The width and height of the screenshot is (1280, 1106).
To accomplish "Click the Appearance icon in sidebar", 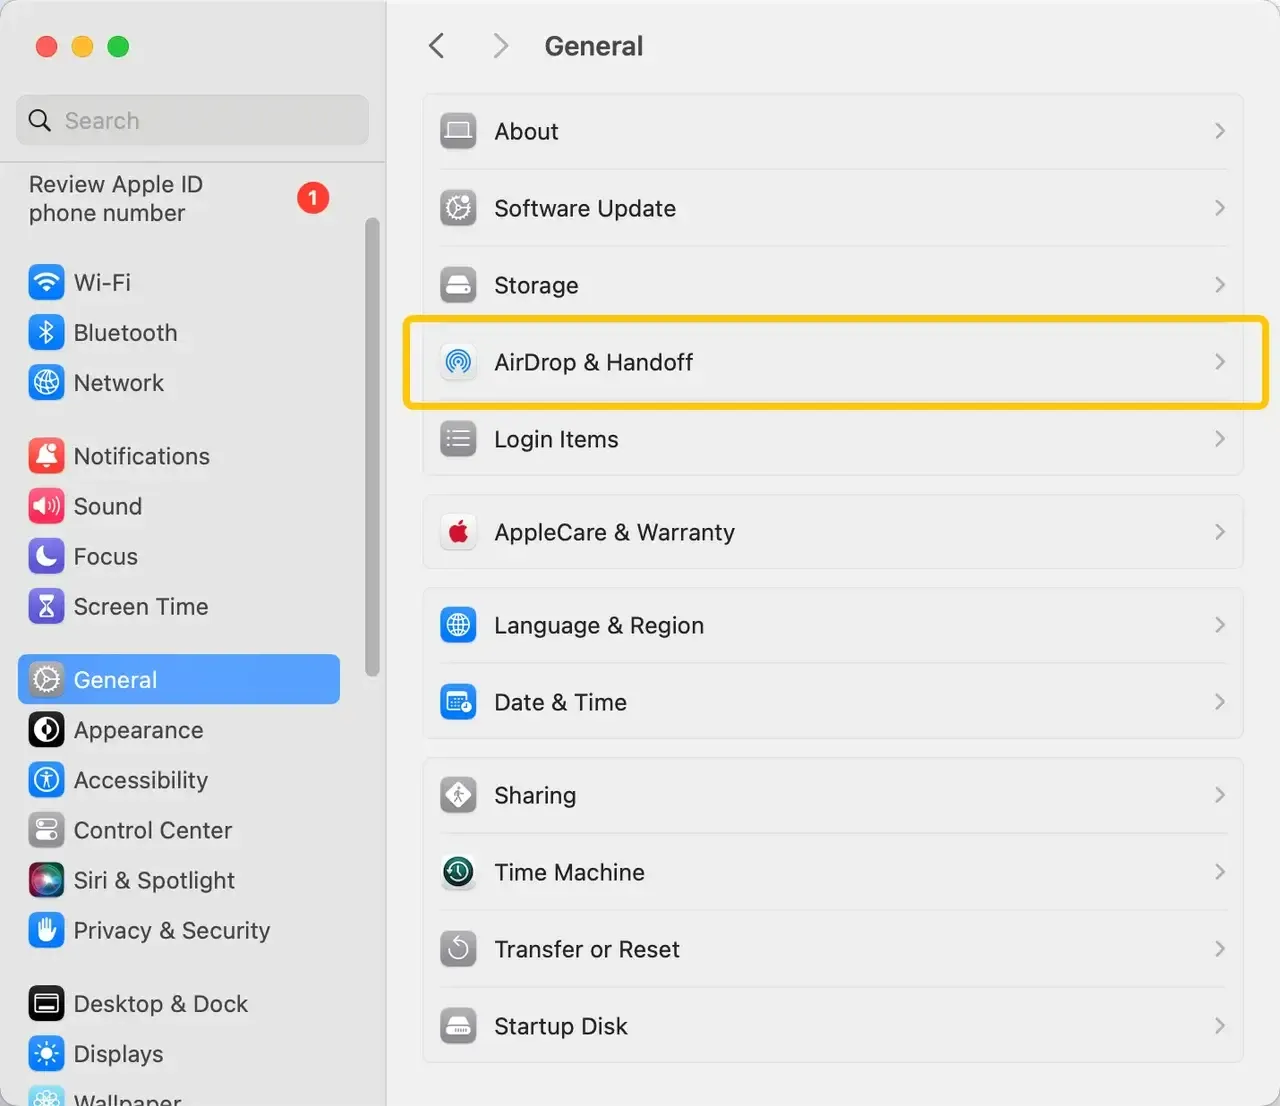I will [x=46, y=730].
